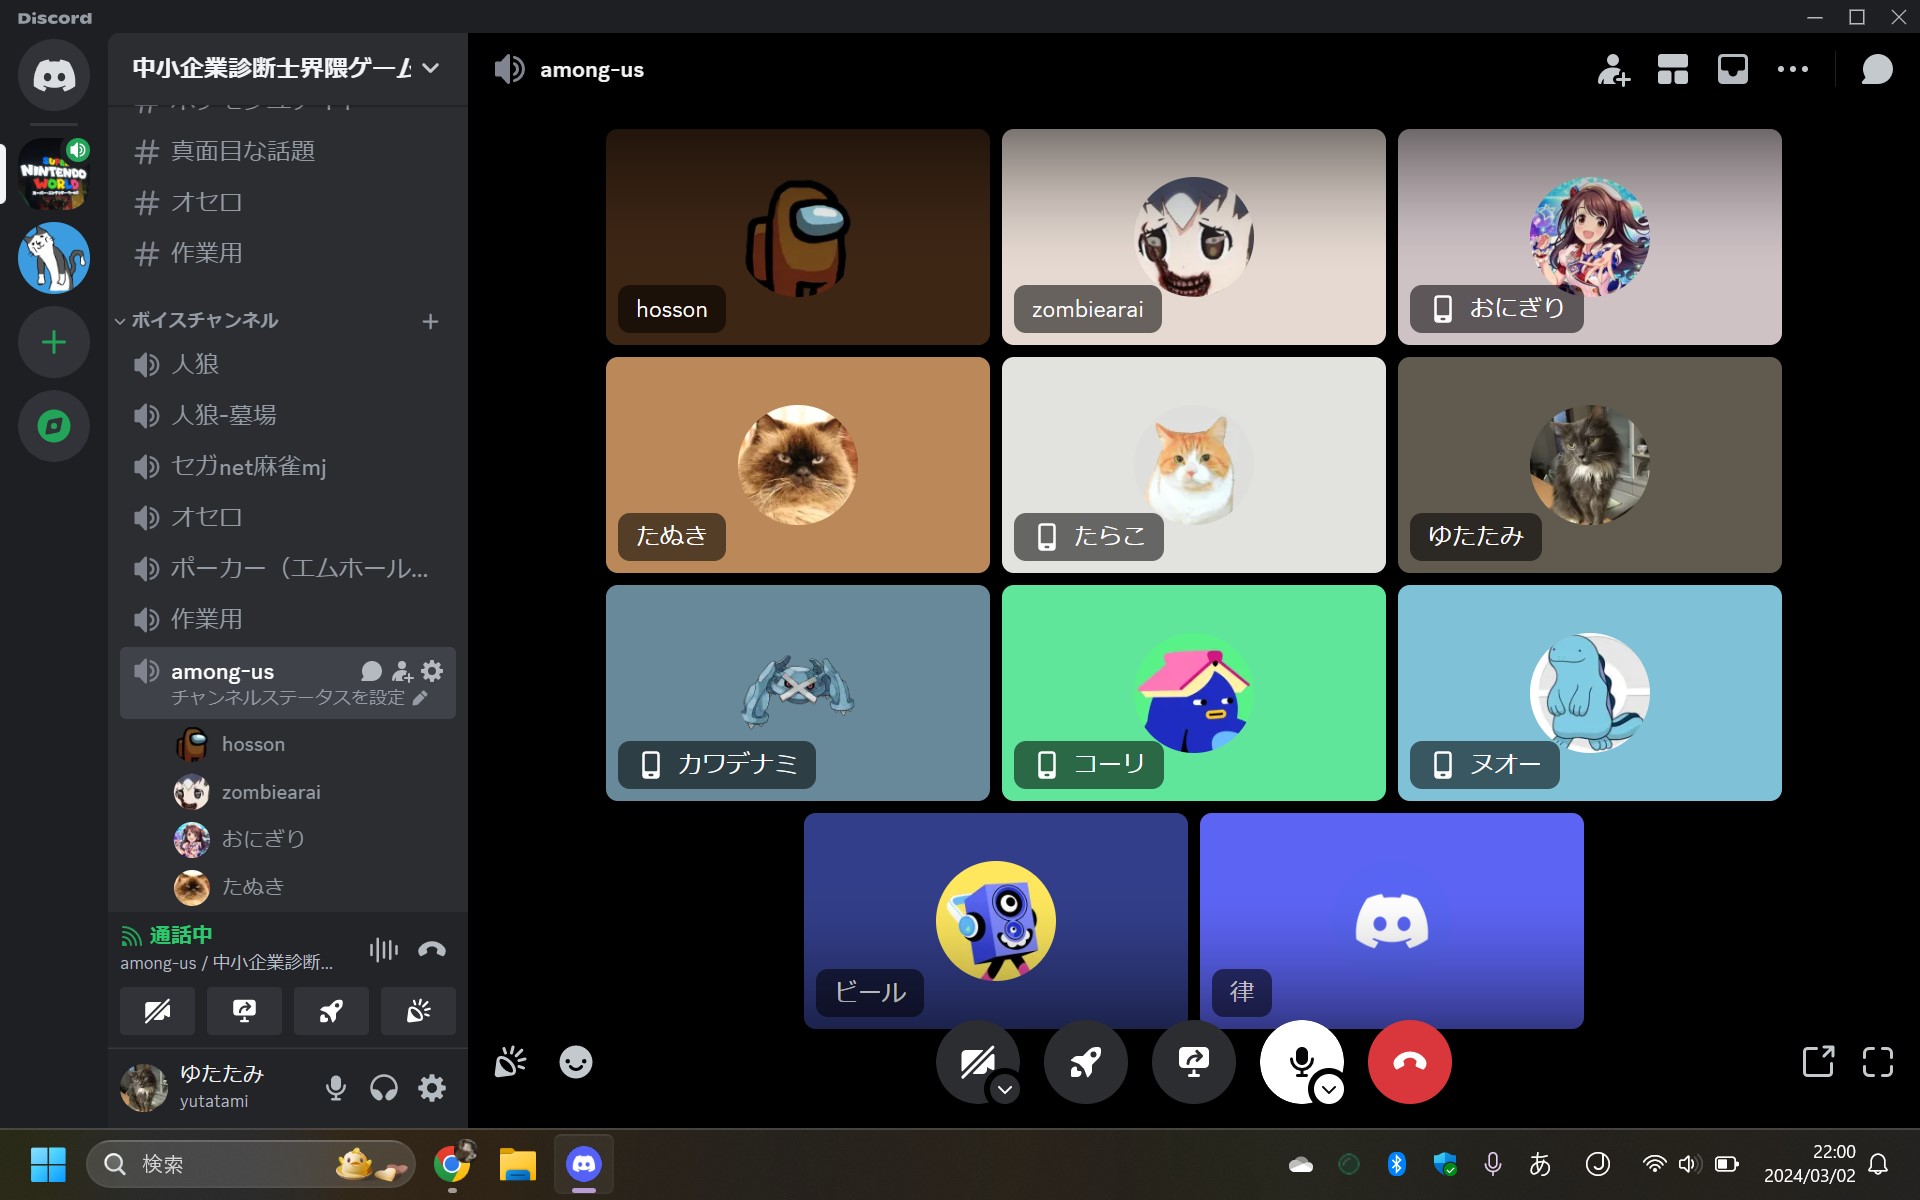Open Discord home direct messages
Viewport: 1920px width, 1200px height.
(54, 75)
